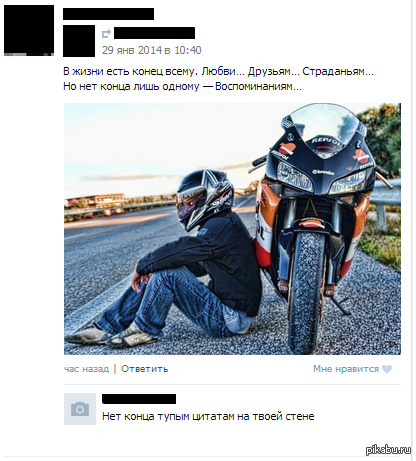Click the post line Но нет конца лишь одному

(x=182, y=87)
